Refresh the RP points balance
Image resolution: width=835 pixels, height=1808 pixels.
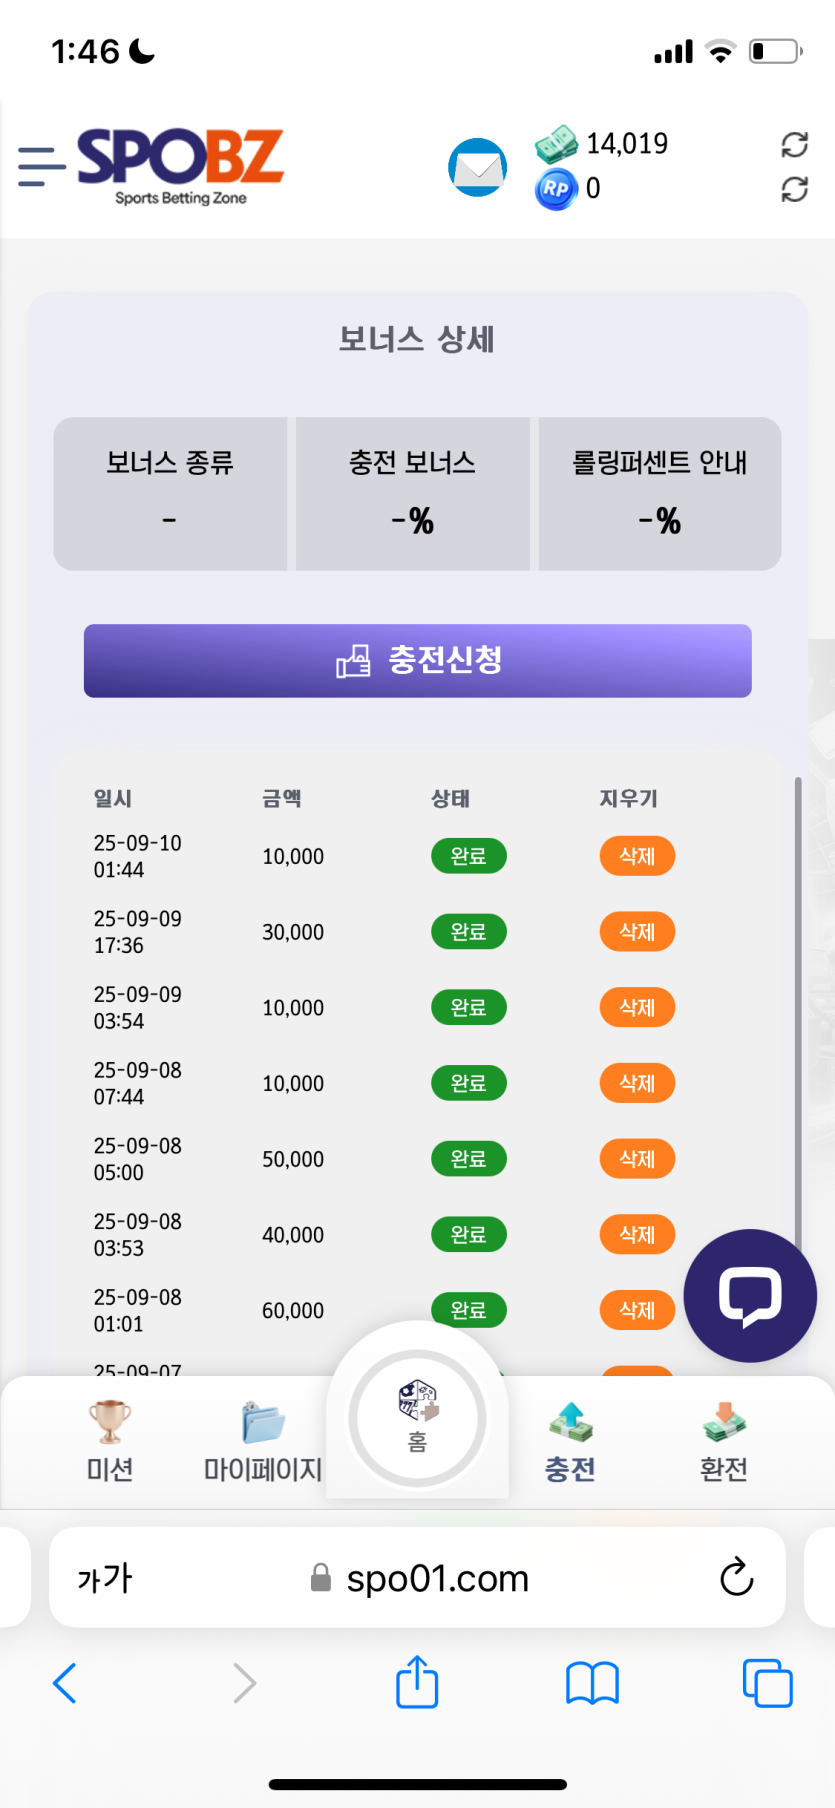pyautogui.click(x=794, y=189)
